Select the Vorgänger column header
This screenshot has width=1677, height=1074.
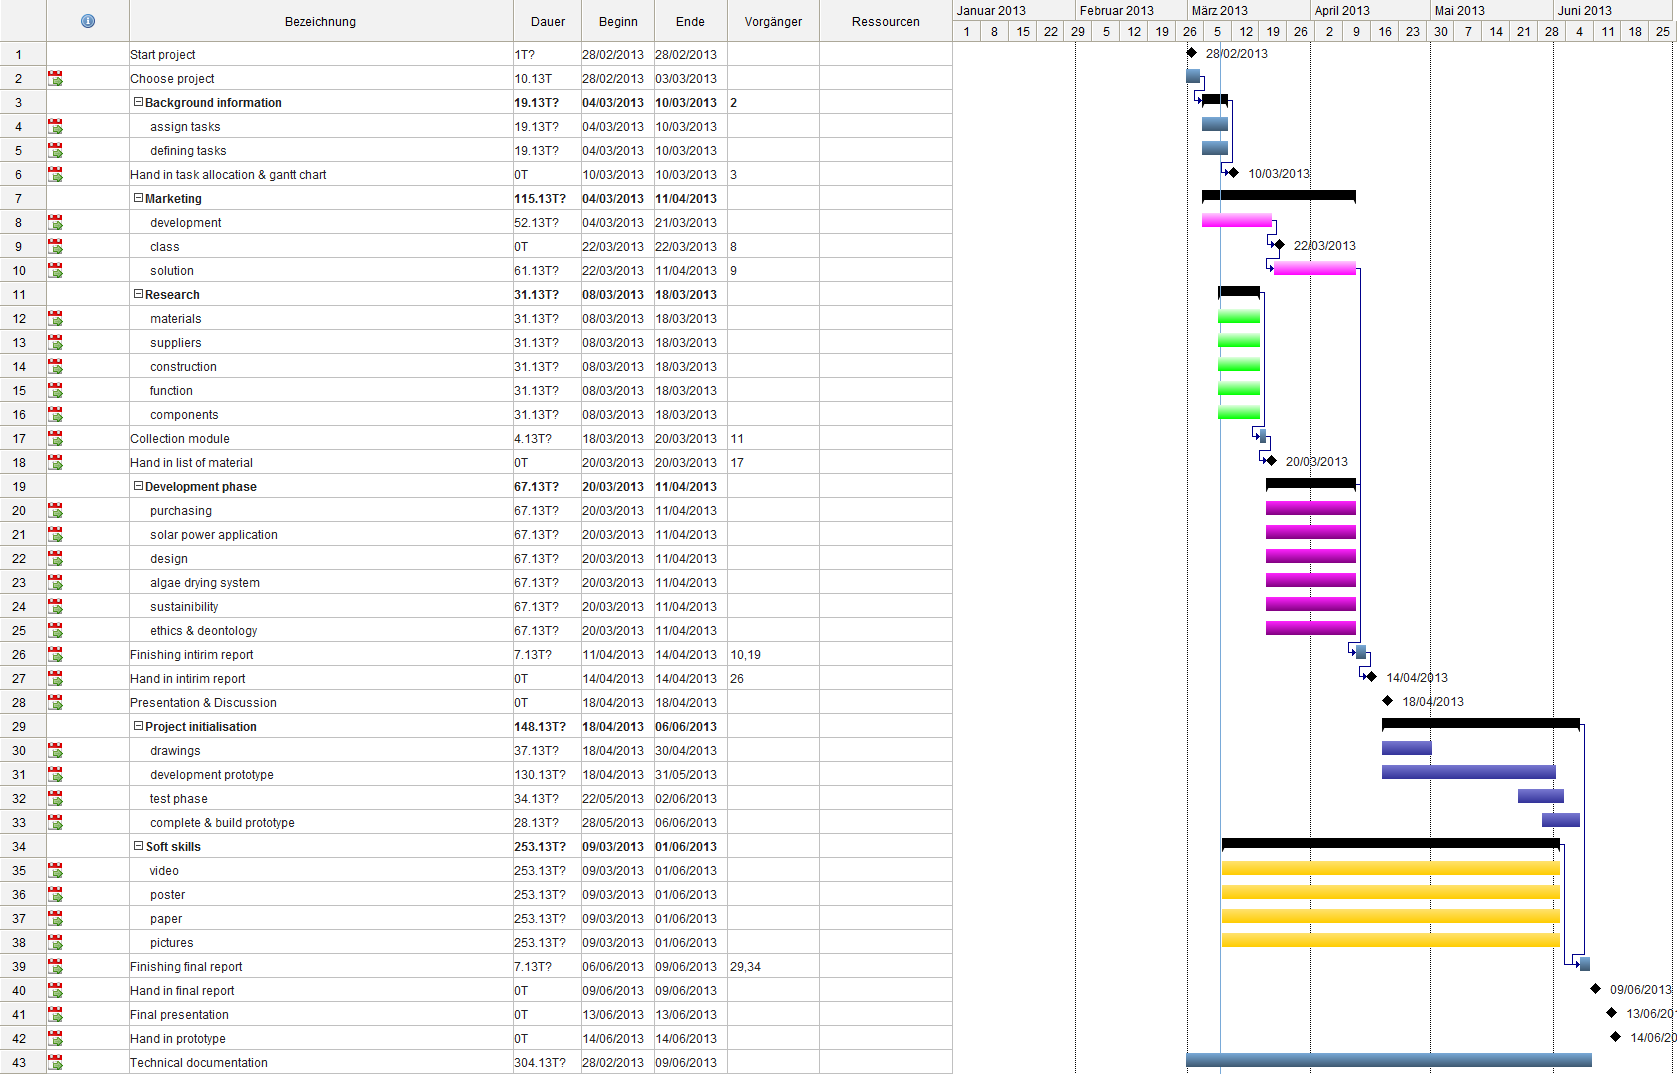(x=773, y=21)
